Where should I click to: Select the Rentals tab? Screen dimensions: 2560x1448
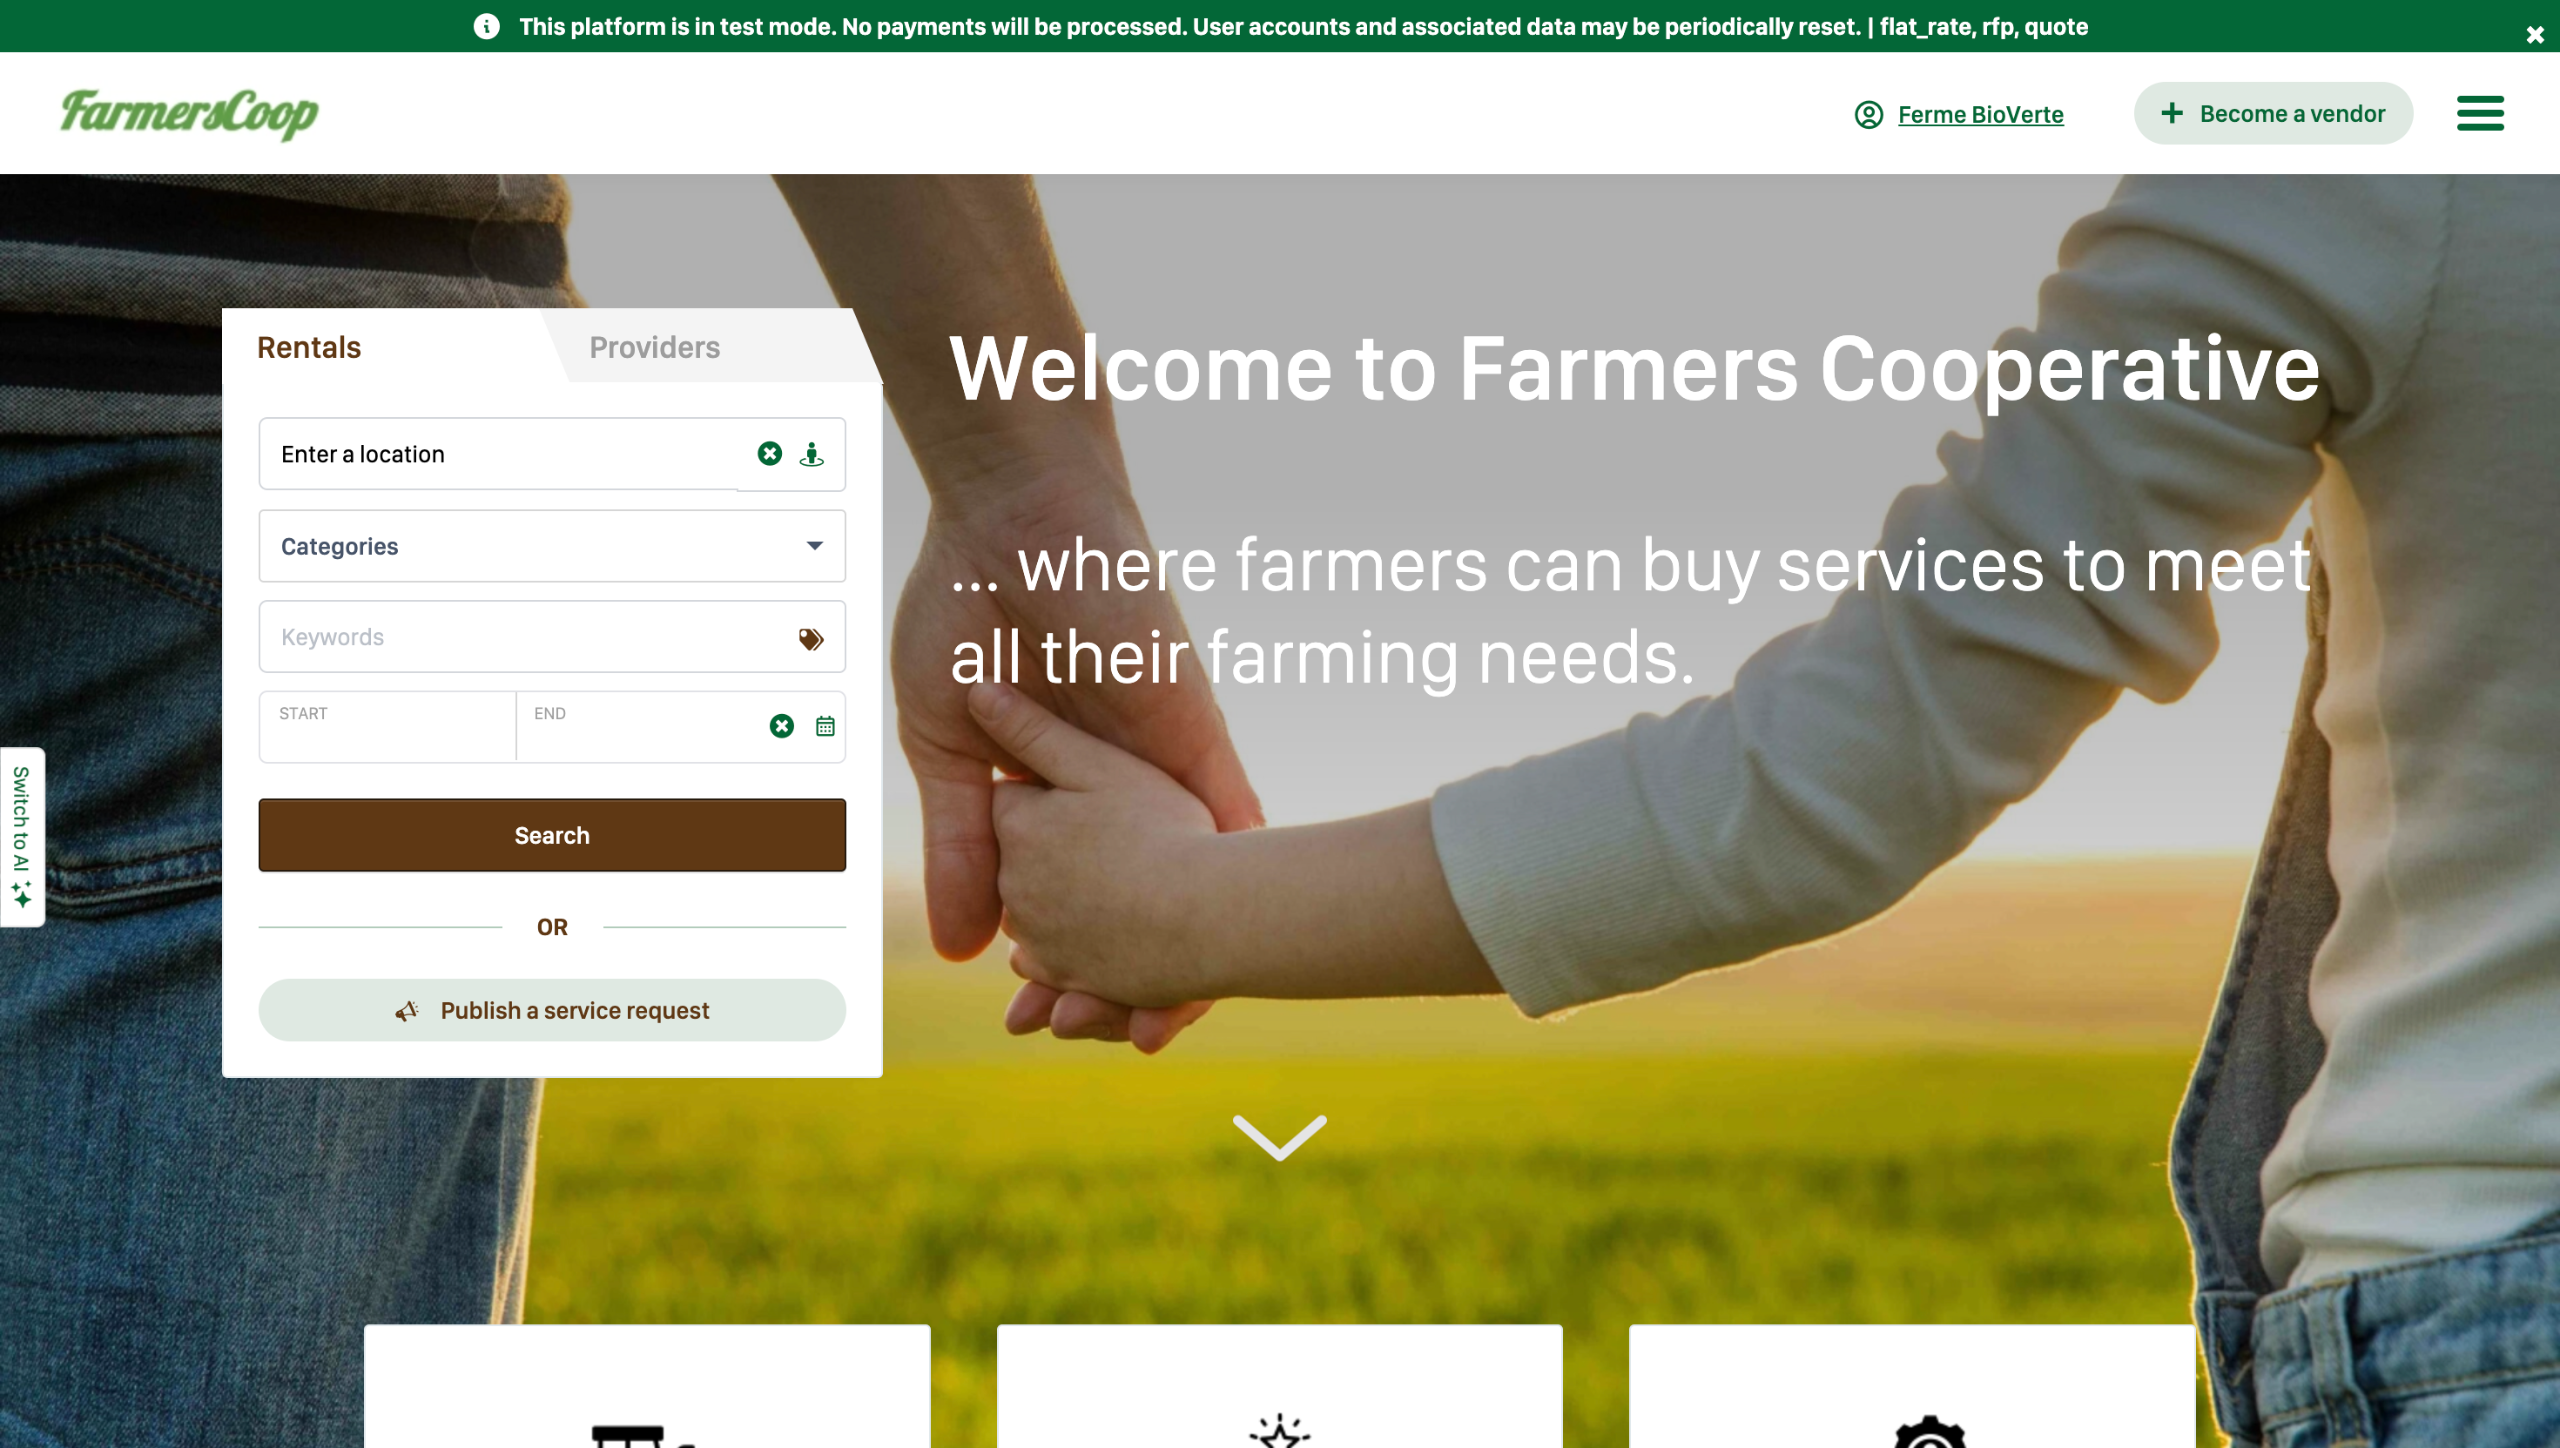[x=309, y=347]
